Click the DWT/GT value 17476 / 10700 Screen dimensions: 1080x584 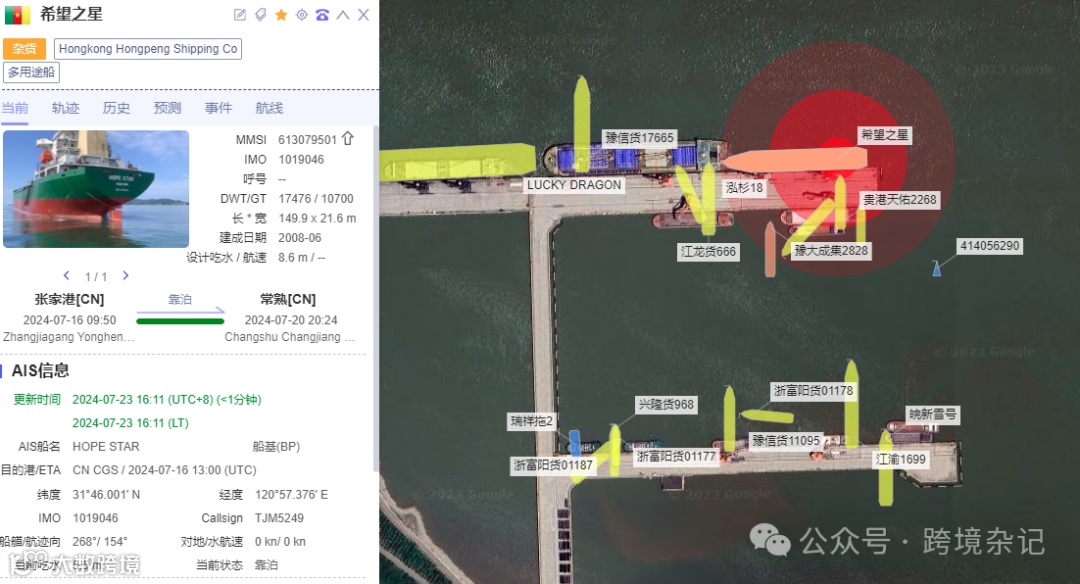click(315, 198)
